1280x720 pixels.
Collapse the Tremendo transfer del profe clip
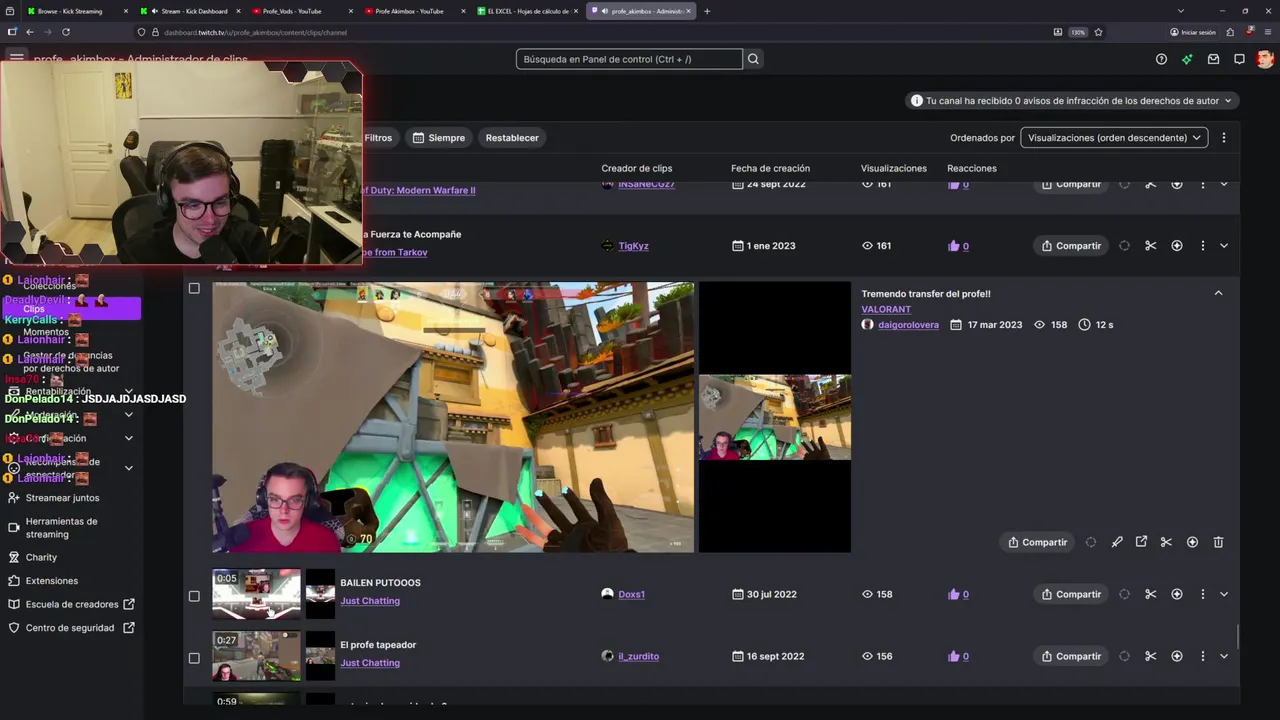[1218, 293]
